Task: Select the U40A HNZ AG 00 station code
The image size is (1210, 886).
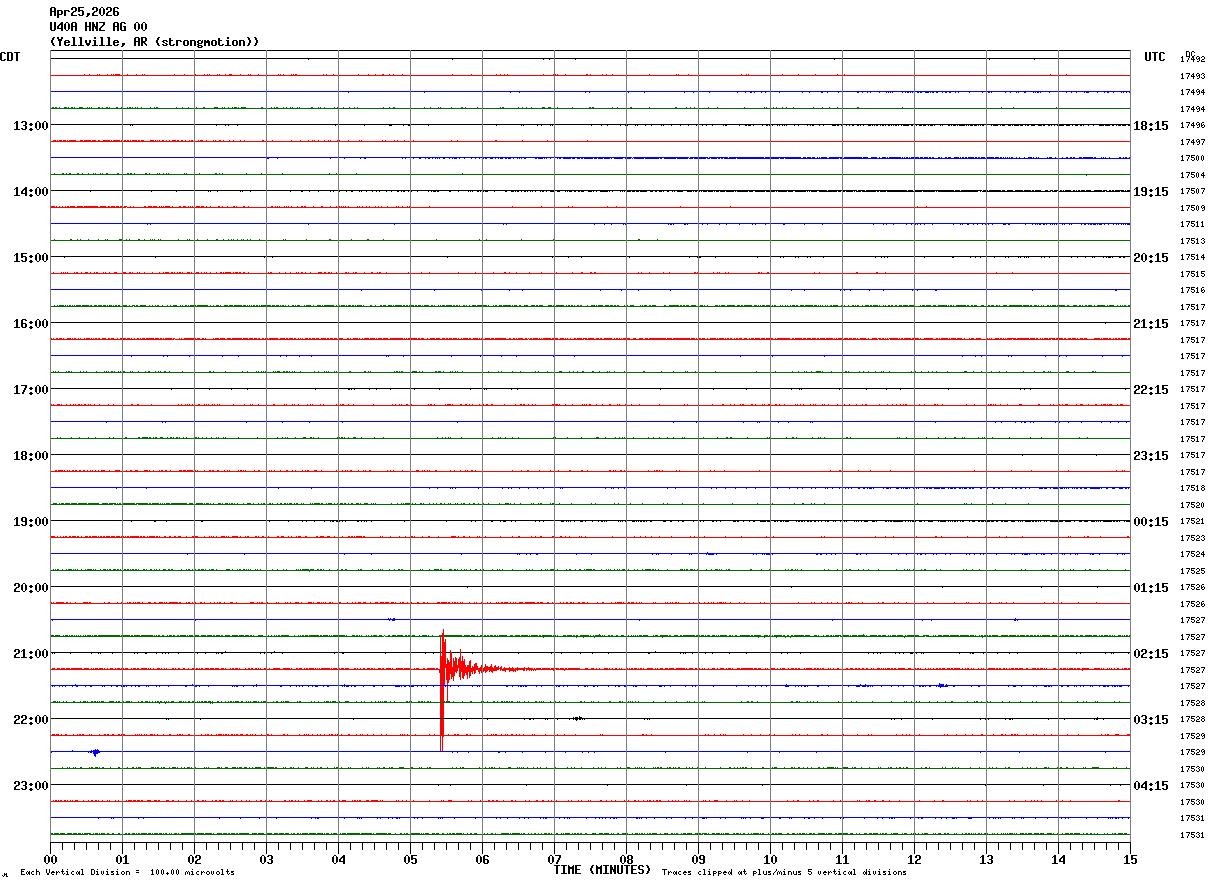Action: pos(98,27)
